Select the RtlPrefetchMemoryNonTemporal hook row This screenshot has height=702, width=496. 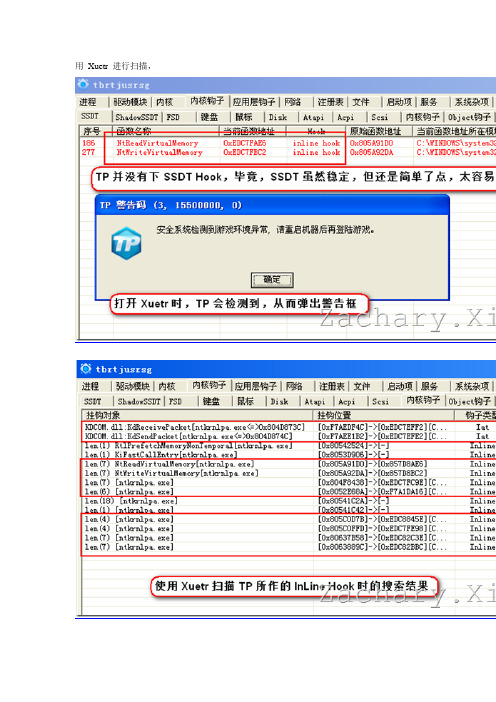289,445
